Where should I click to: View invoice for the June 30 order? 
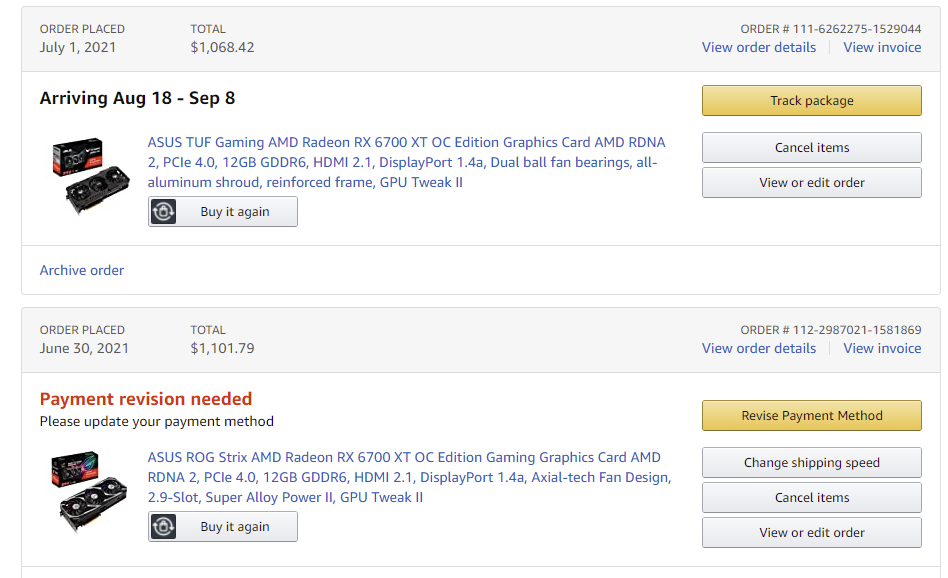pos(882,348)
